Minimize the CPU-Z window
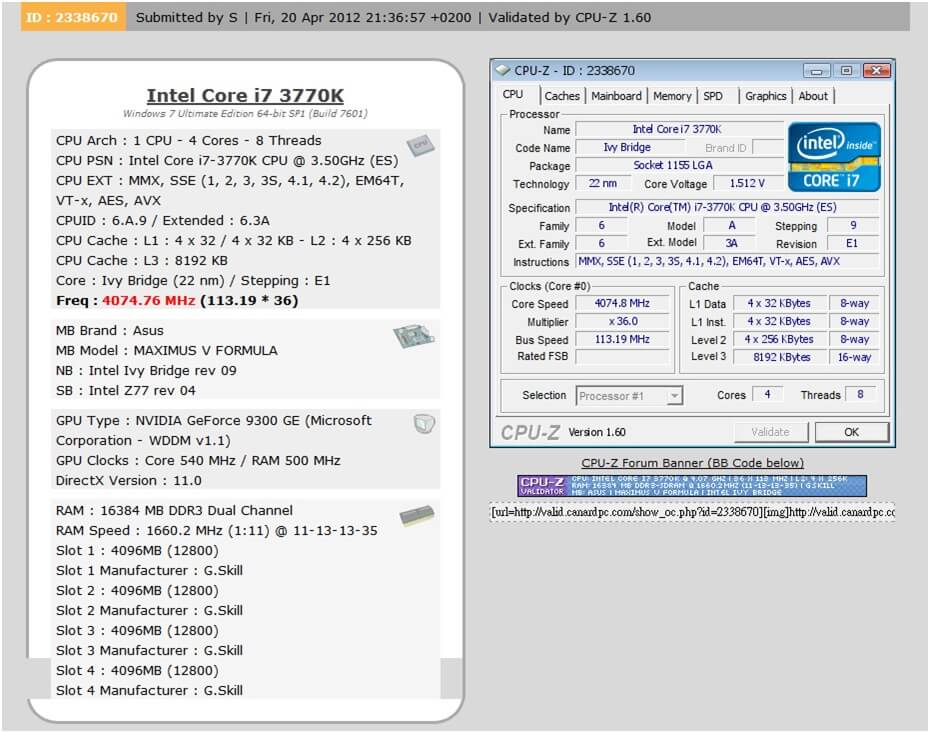Viewport: 930px width, 733px height. [x=817, y=70]
